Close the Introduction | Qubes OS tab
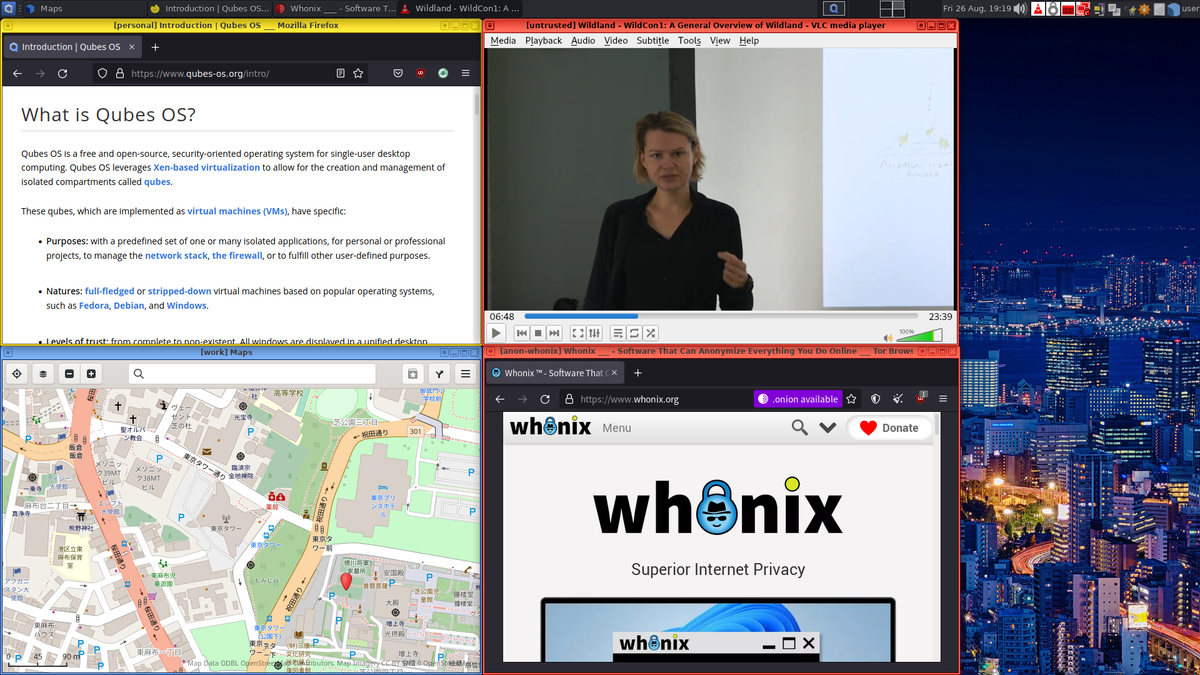 [x=130, y=47]
